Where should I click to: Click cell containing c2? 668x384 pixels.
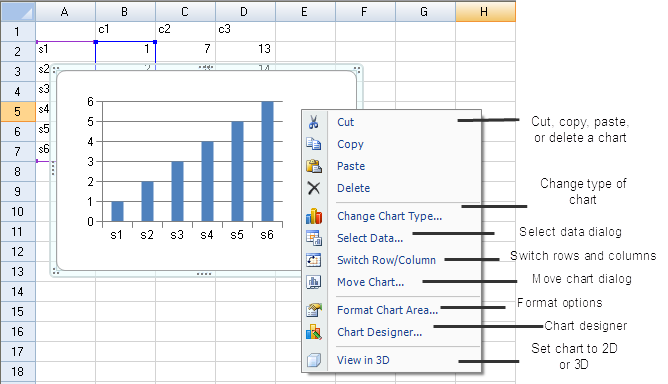click(x=185, y=32)
